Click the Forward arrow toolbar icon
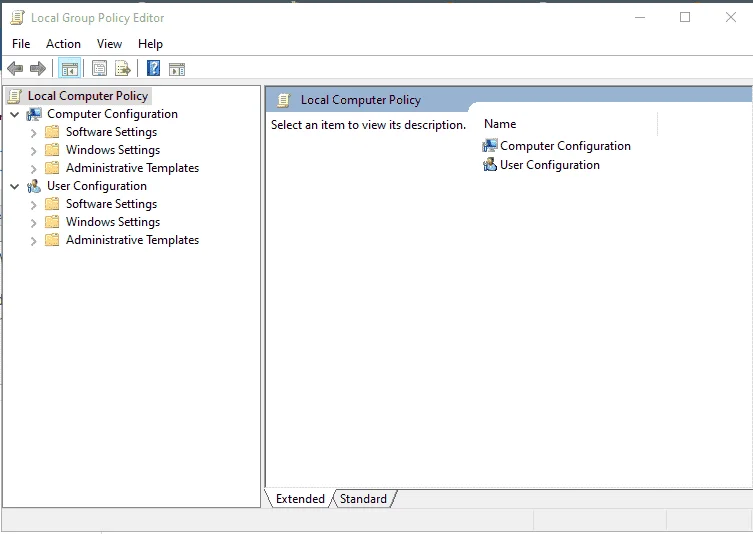Screen dimensions: 753x534 (38, 69)
